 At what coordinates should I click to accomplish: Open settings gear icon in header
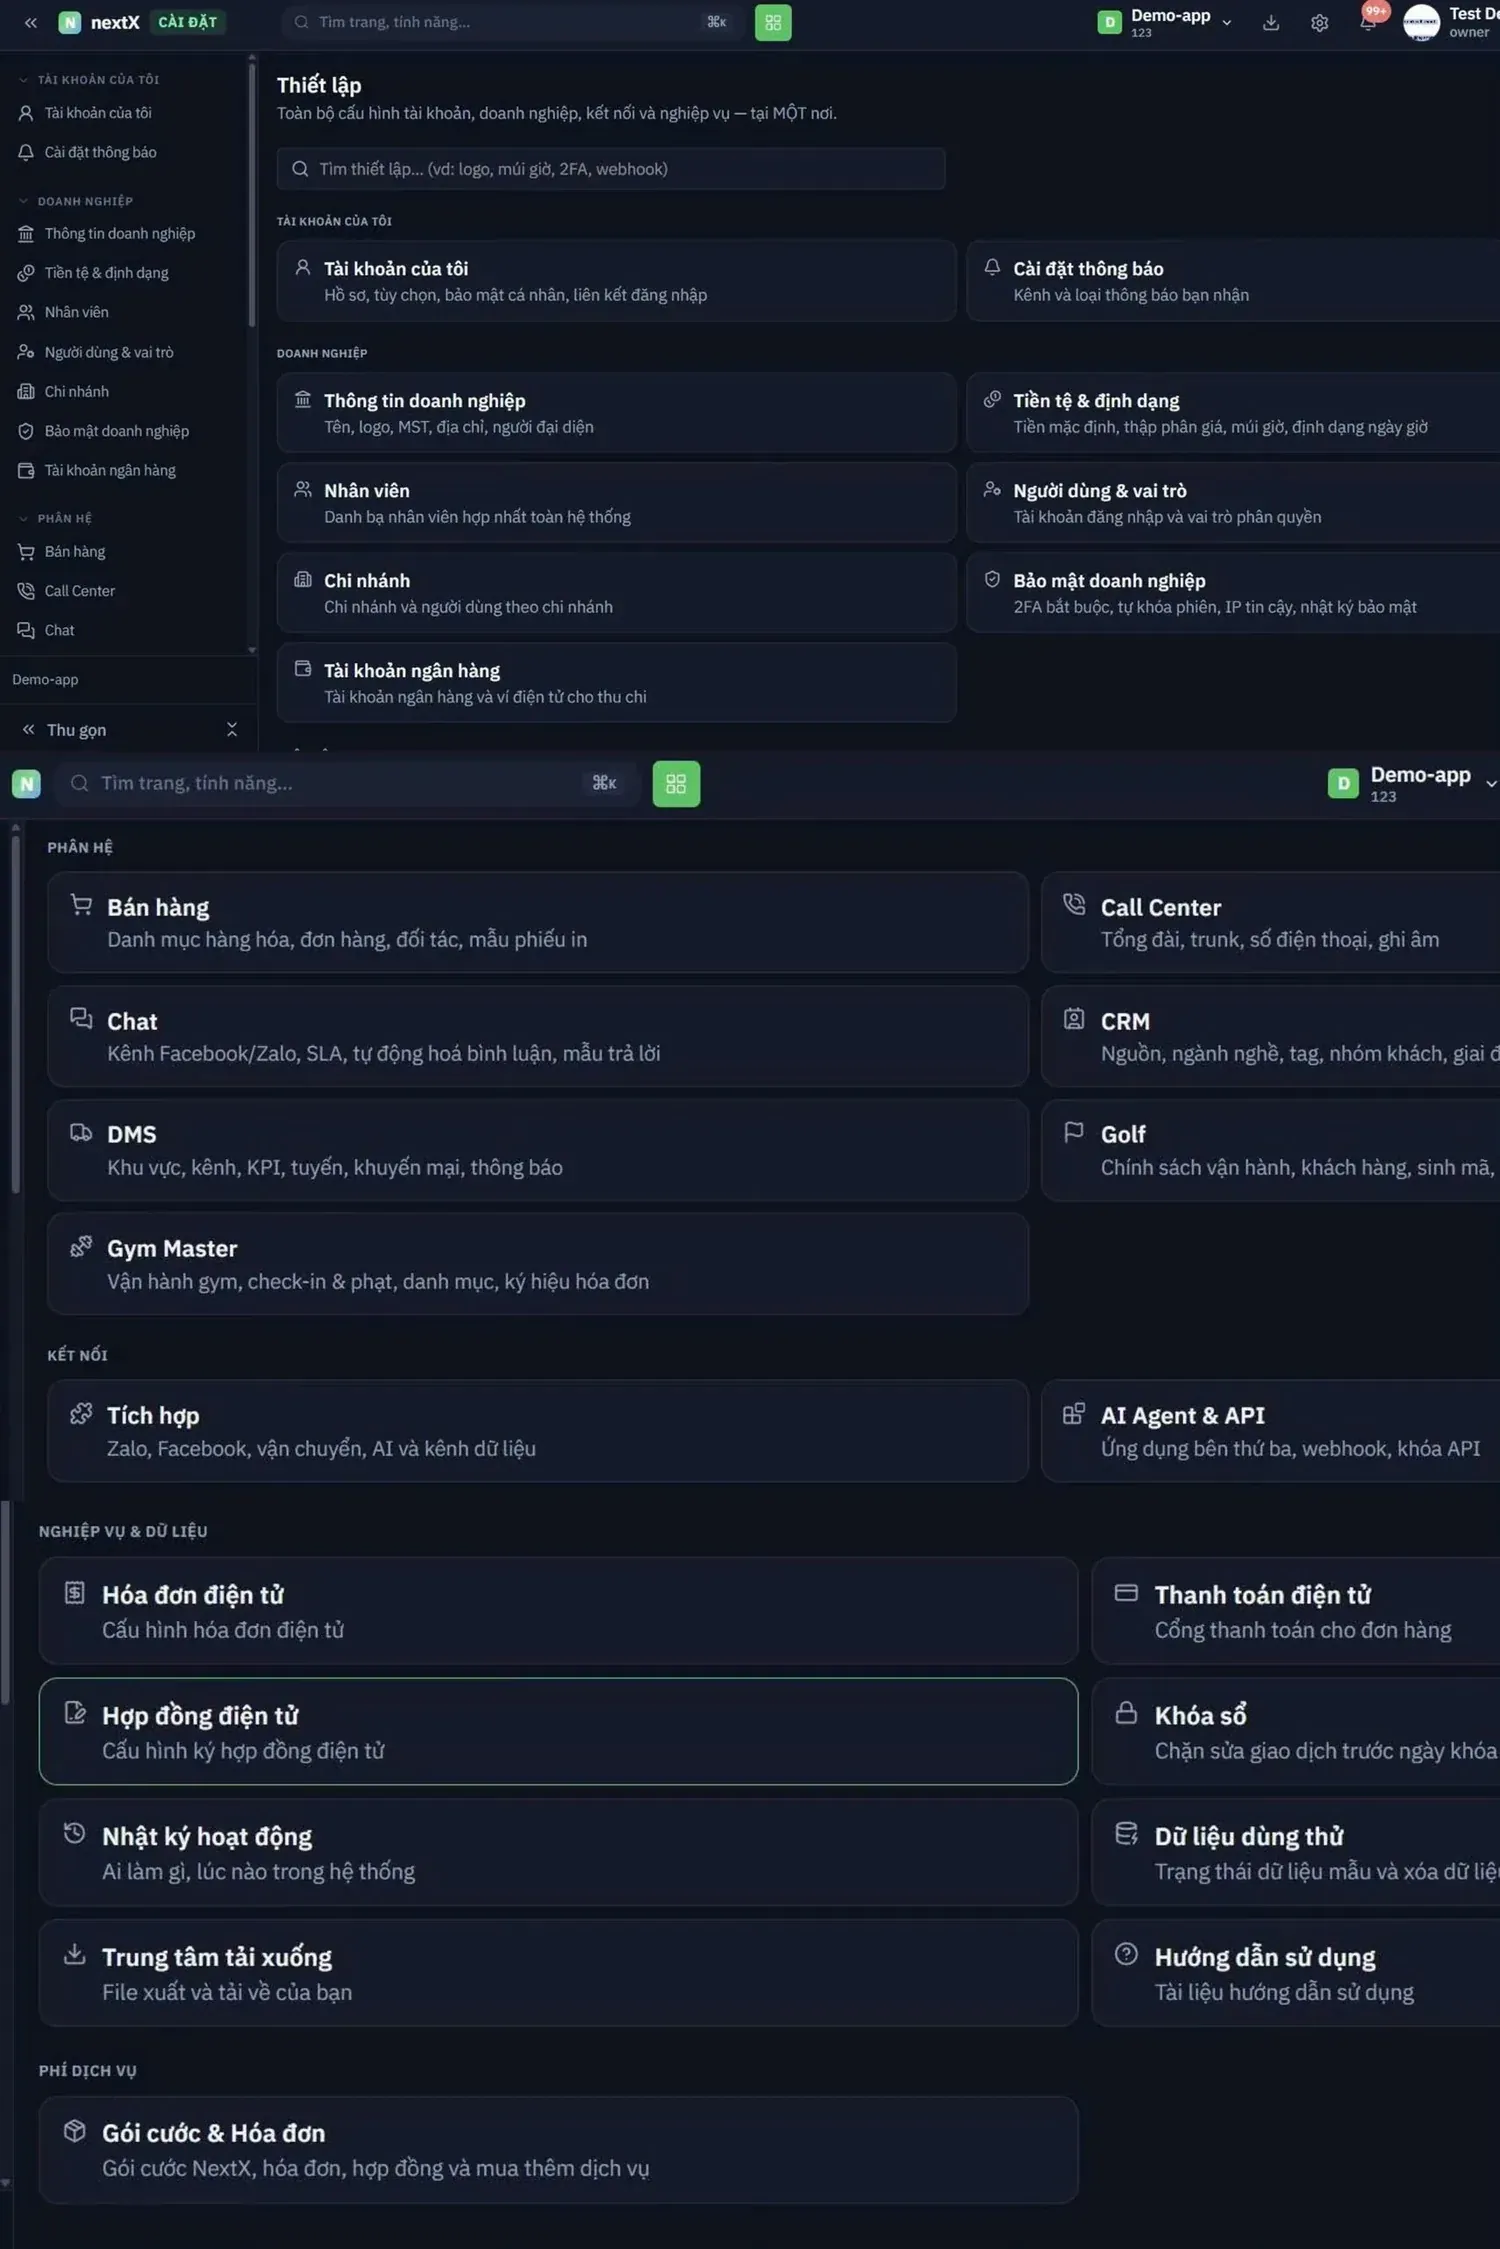click(1320, 22)
